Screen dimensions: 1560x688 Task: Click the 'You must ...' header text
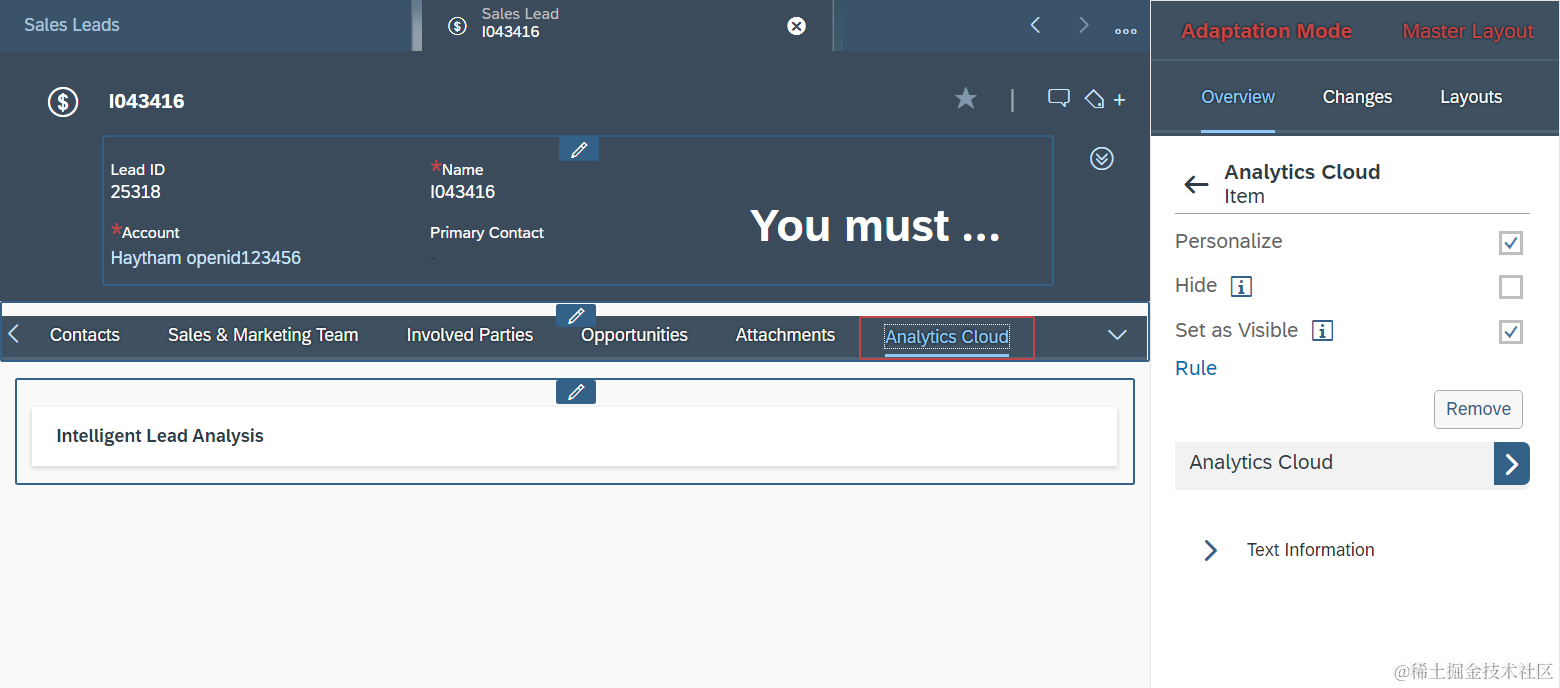click(875, 226)
